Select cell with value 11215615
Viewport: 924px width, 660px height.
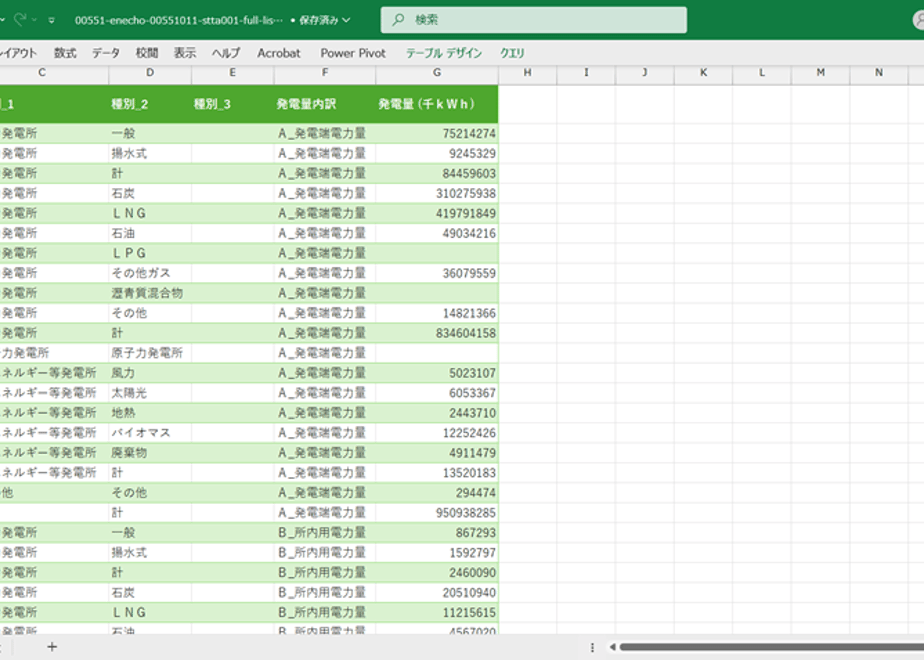coord(437,612)
